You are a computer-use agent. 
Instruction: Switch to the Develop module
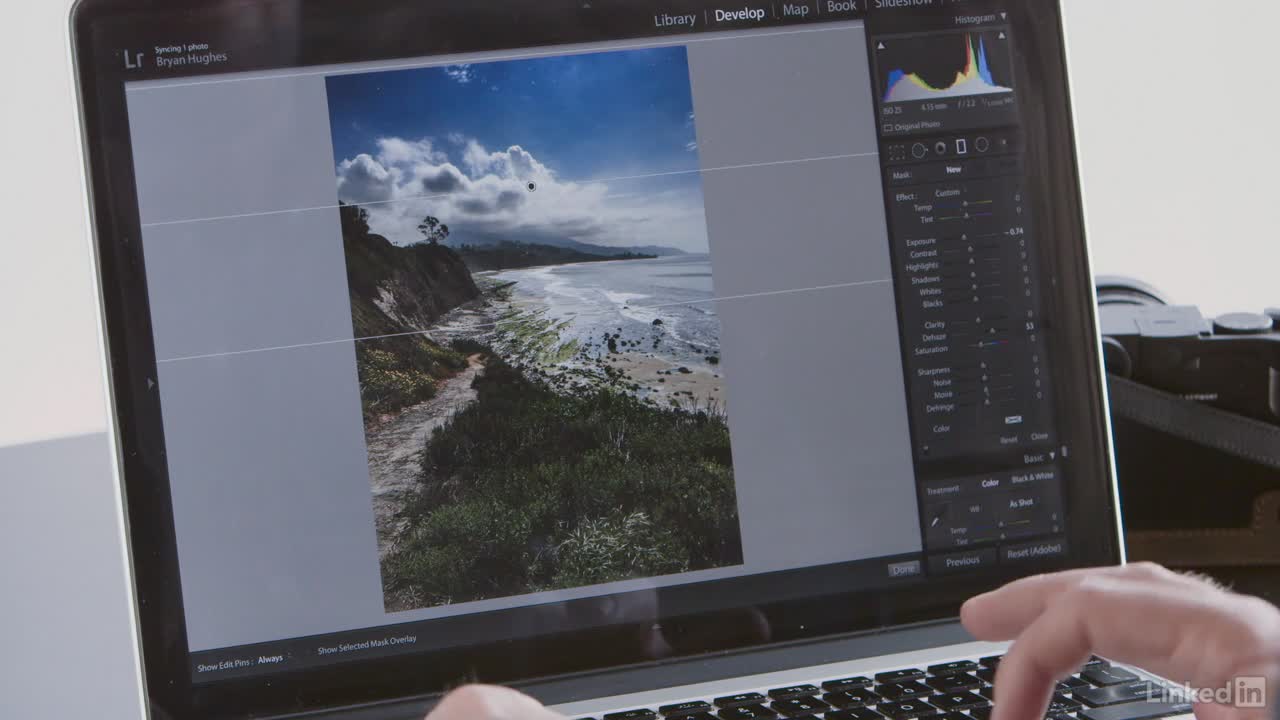[x=739, y=14]
